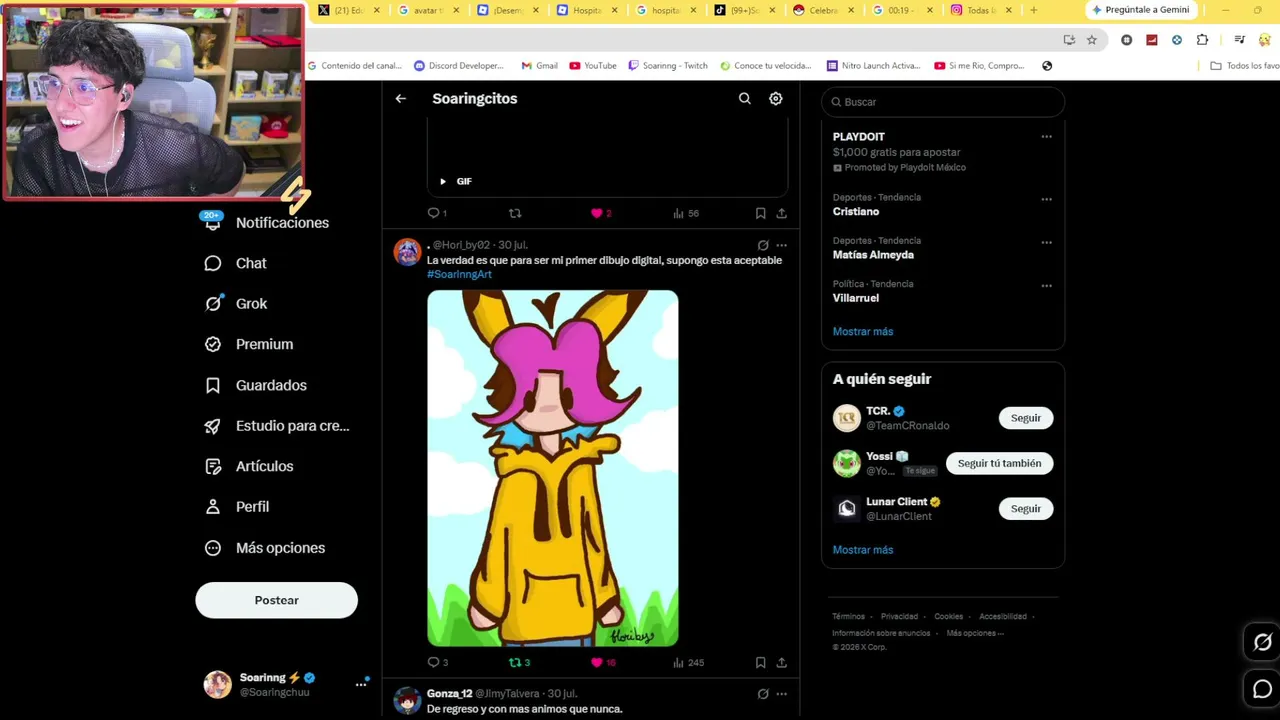Screen dimensions: 1280x720
Task: Open search within the Soaringcitos list
Action: pyautogui.click(x=745, y=99)
